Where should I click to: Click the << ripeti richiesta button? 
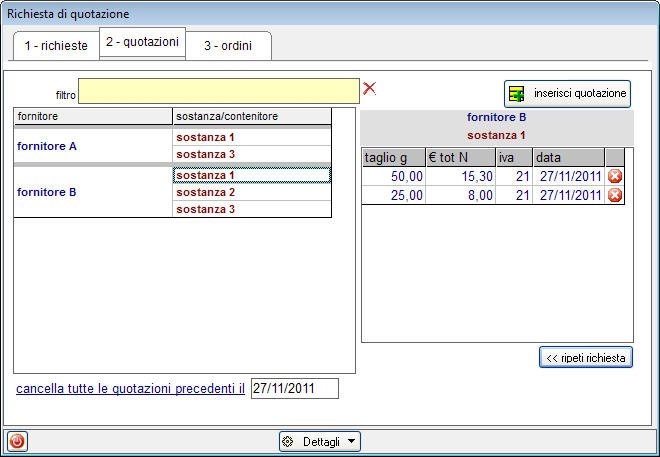[x=586, y=357]
